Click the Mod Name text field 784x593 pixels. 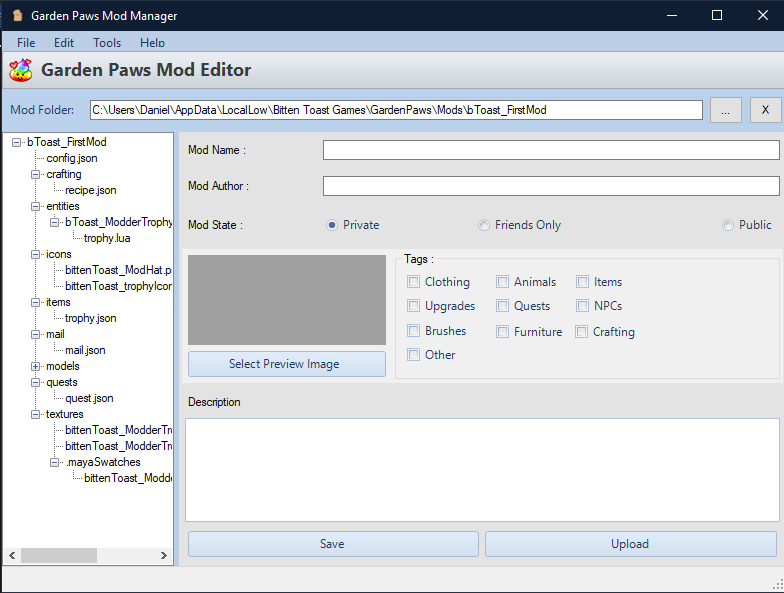551,150
